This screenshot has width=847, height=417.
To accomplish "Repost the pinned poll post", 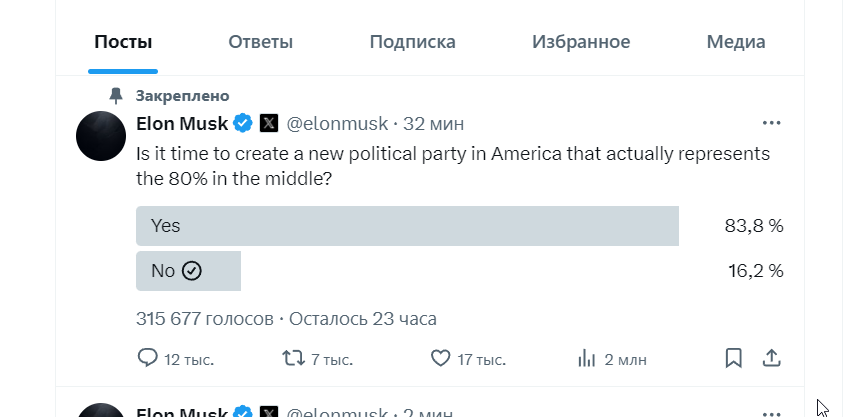I will 293,358.
